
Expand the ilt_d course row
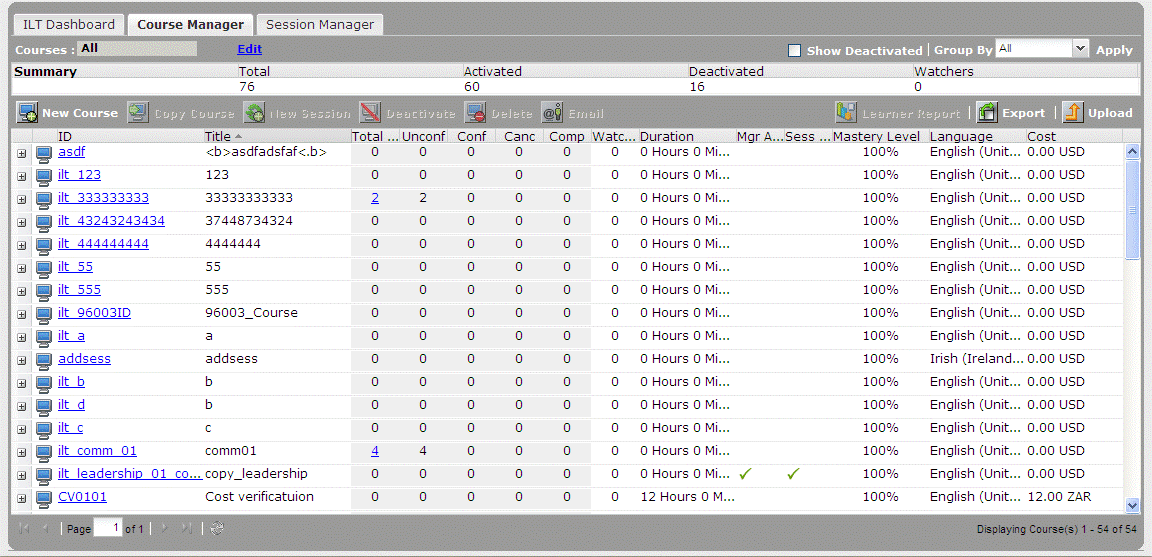(21, 406)
